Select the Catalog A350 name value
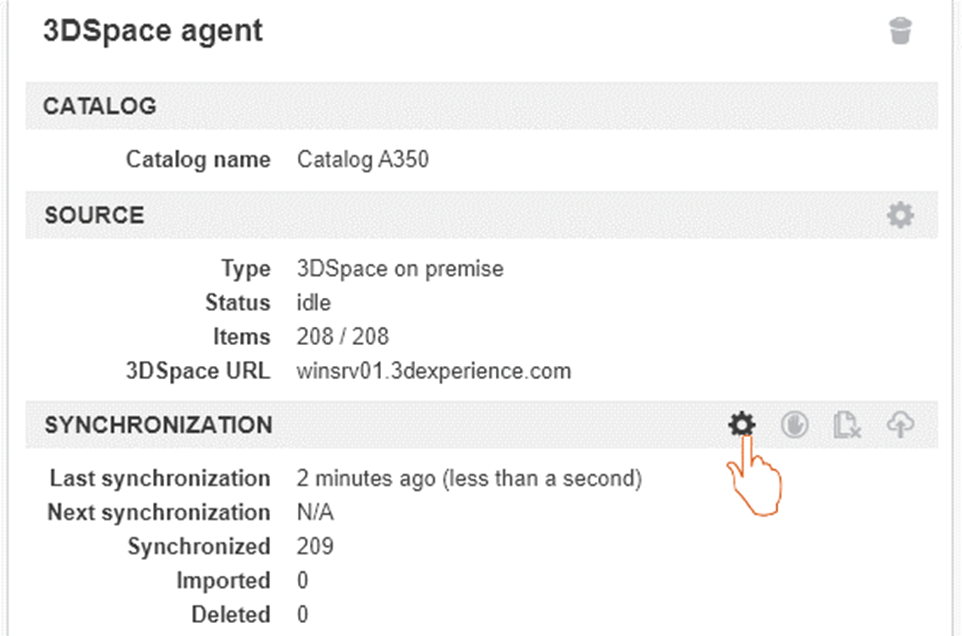Image resolution: width=962 pixels, height=636 pixels. 363,159
